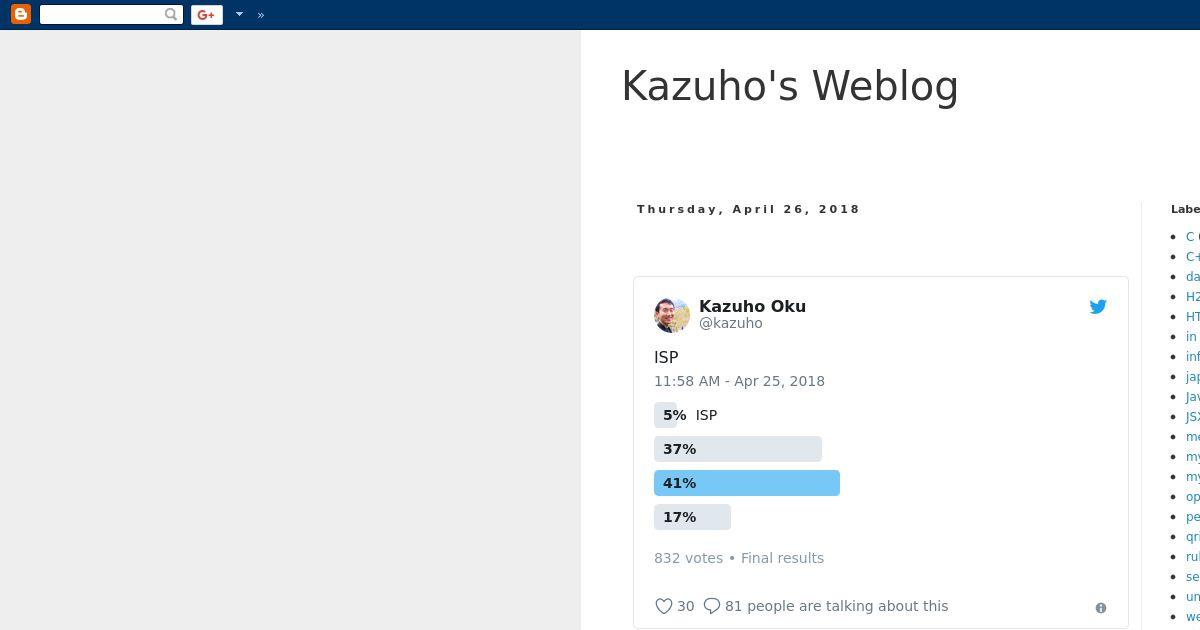This screenshot has height=630, width=1200.
Task: Open the Twitter bird icon on tweet
Action: (x=1098, y=307)
